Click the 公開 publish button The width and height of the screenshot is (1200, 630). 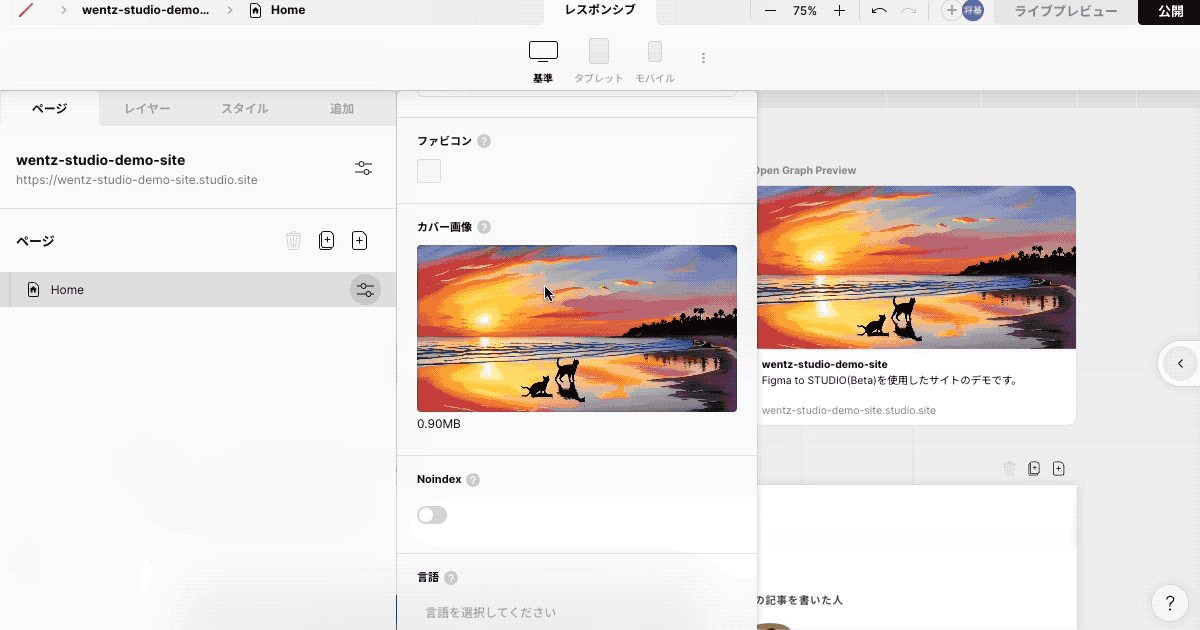tap(1169, 12)
